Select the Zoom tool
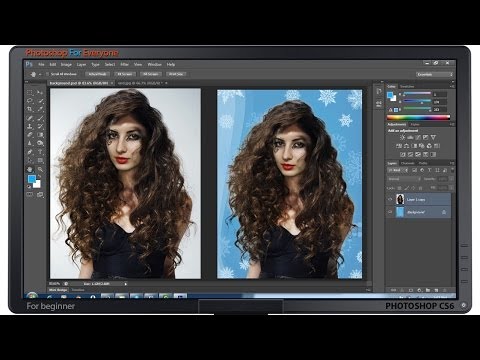Screen dimensions: 480x360 40,169
